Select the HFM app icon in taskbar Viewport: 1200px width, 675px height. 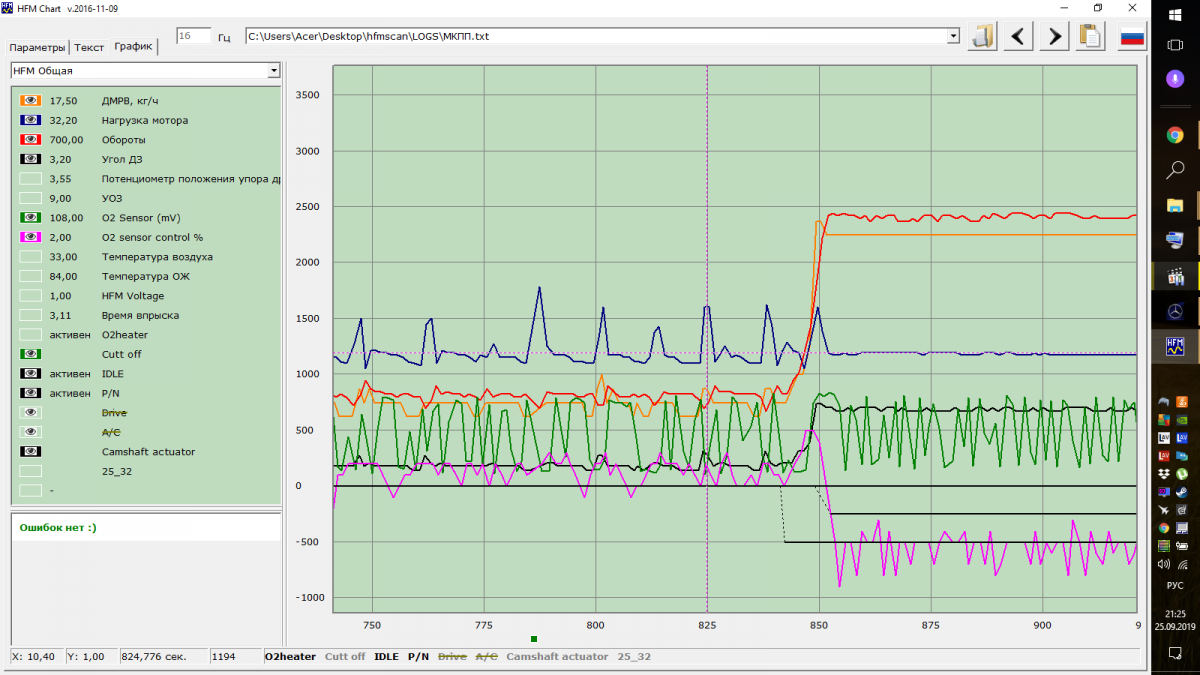[1175, 346]
